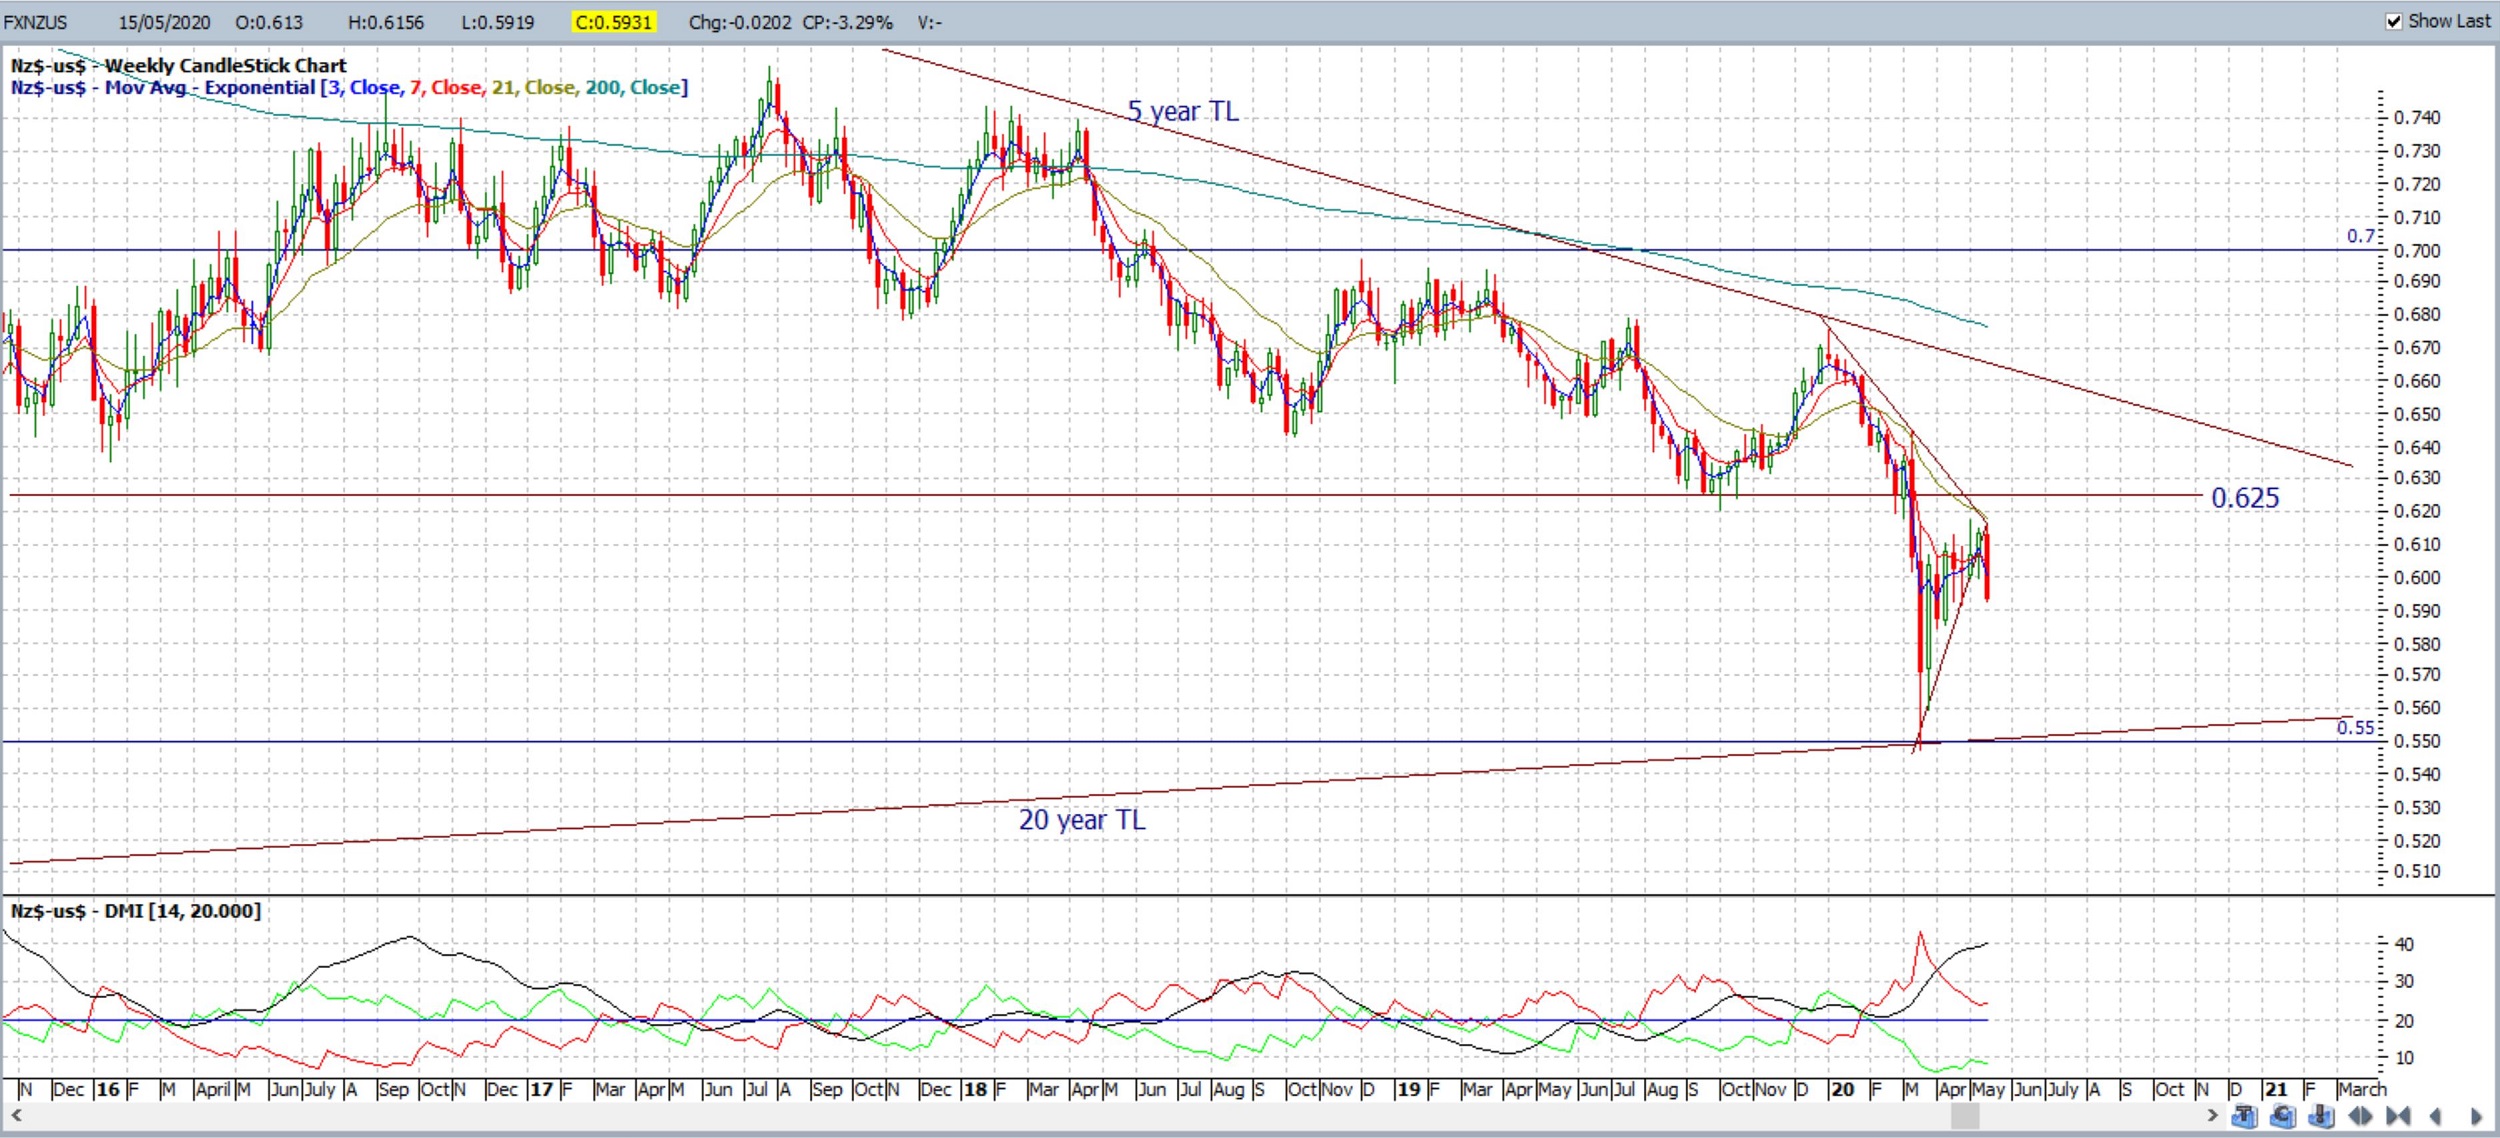The height and width of the screenshot is (1138, 2500).
Task: Click the CP:-3.29% value
Action: point(847,22)
